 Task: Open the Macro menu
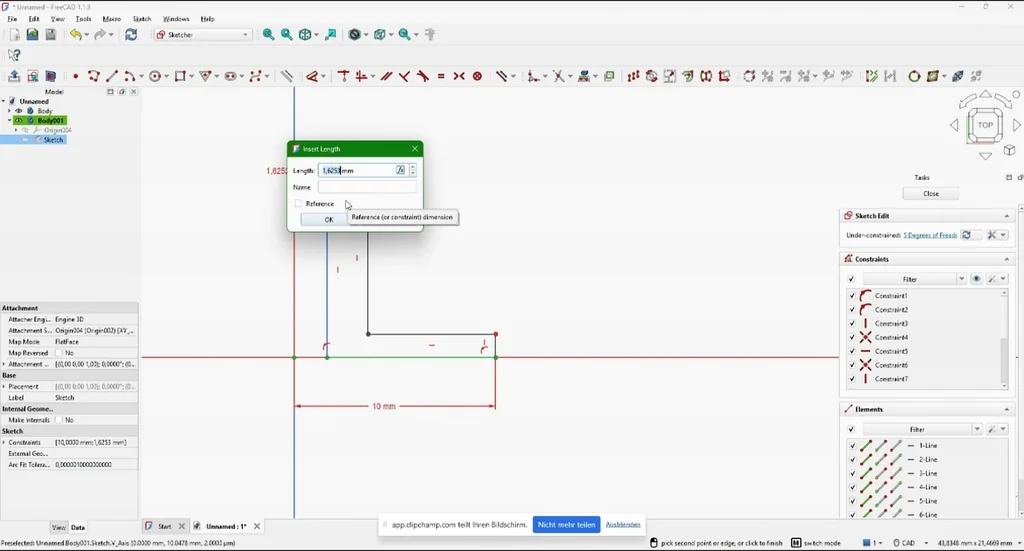[112, 19]
